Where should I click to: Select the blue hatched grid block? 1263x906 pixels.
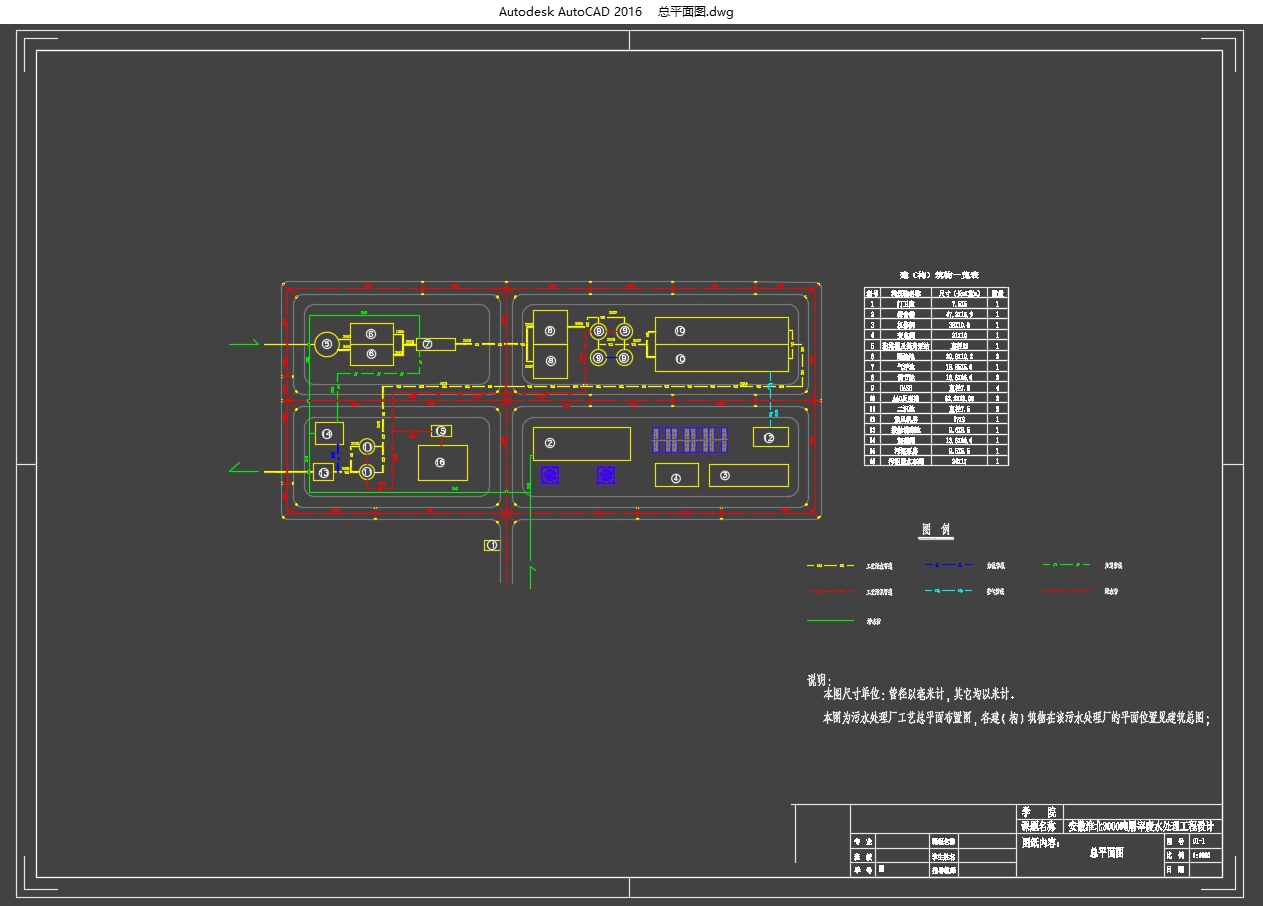click(690, 439)
